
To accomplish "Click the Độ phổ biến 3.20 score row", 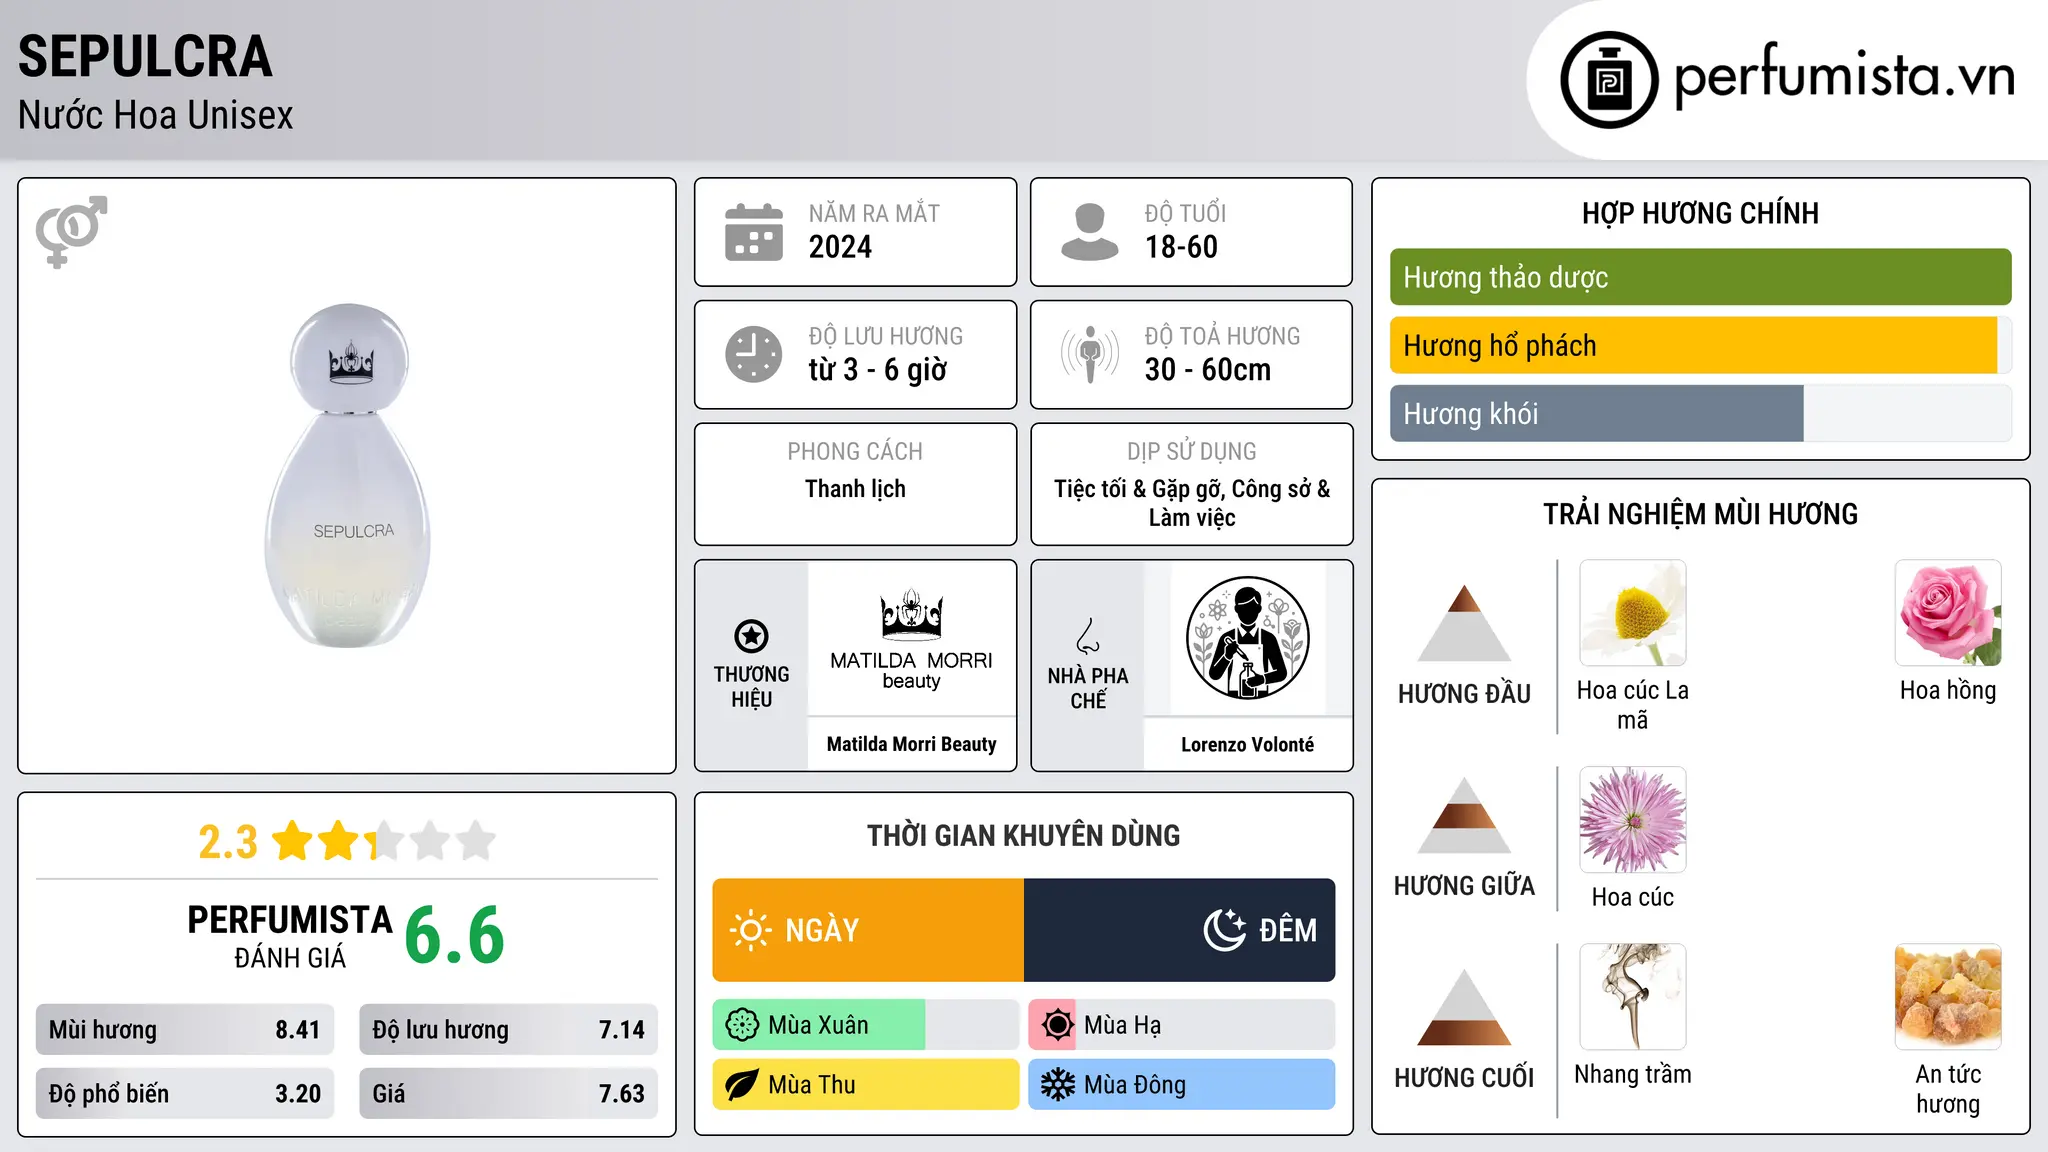I will click(x=185, y=1093).
